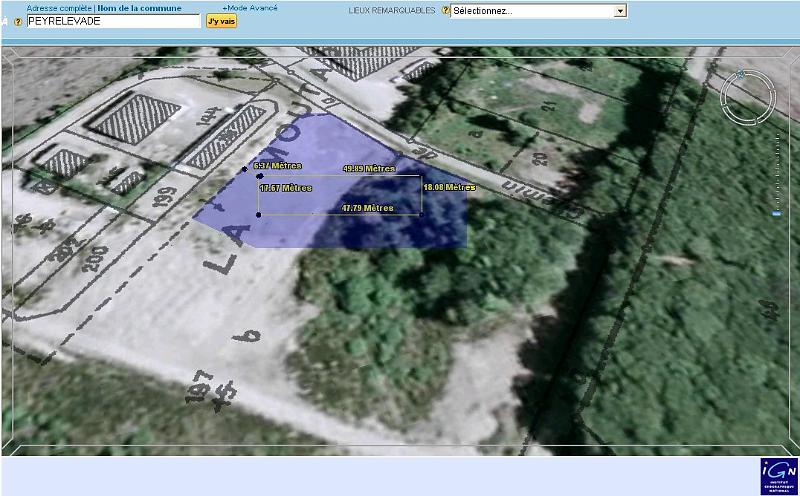Viewport: 800px width, 496px height.
Task: Open the Lieux Remarquables 'Sélectionnez...' dropdown
Action: pyautogui.click(x=538, y=11)
